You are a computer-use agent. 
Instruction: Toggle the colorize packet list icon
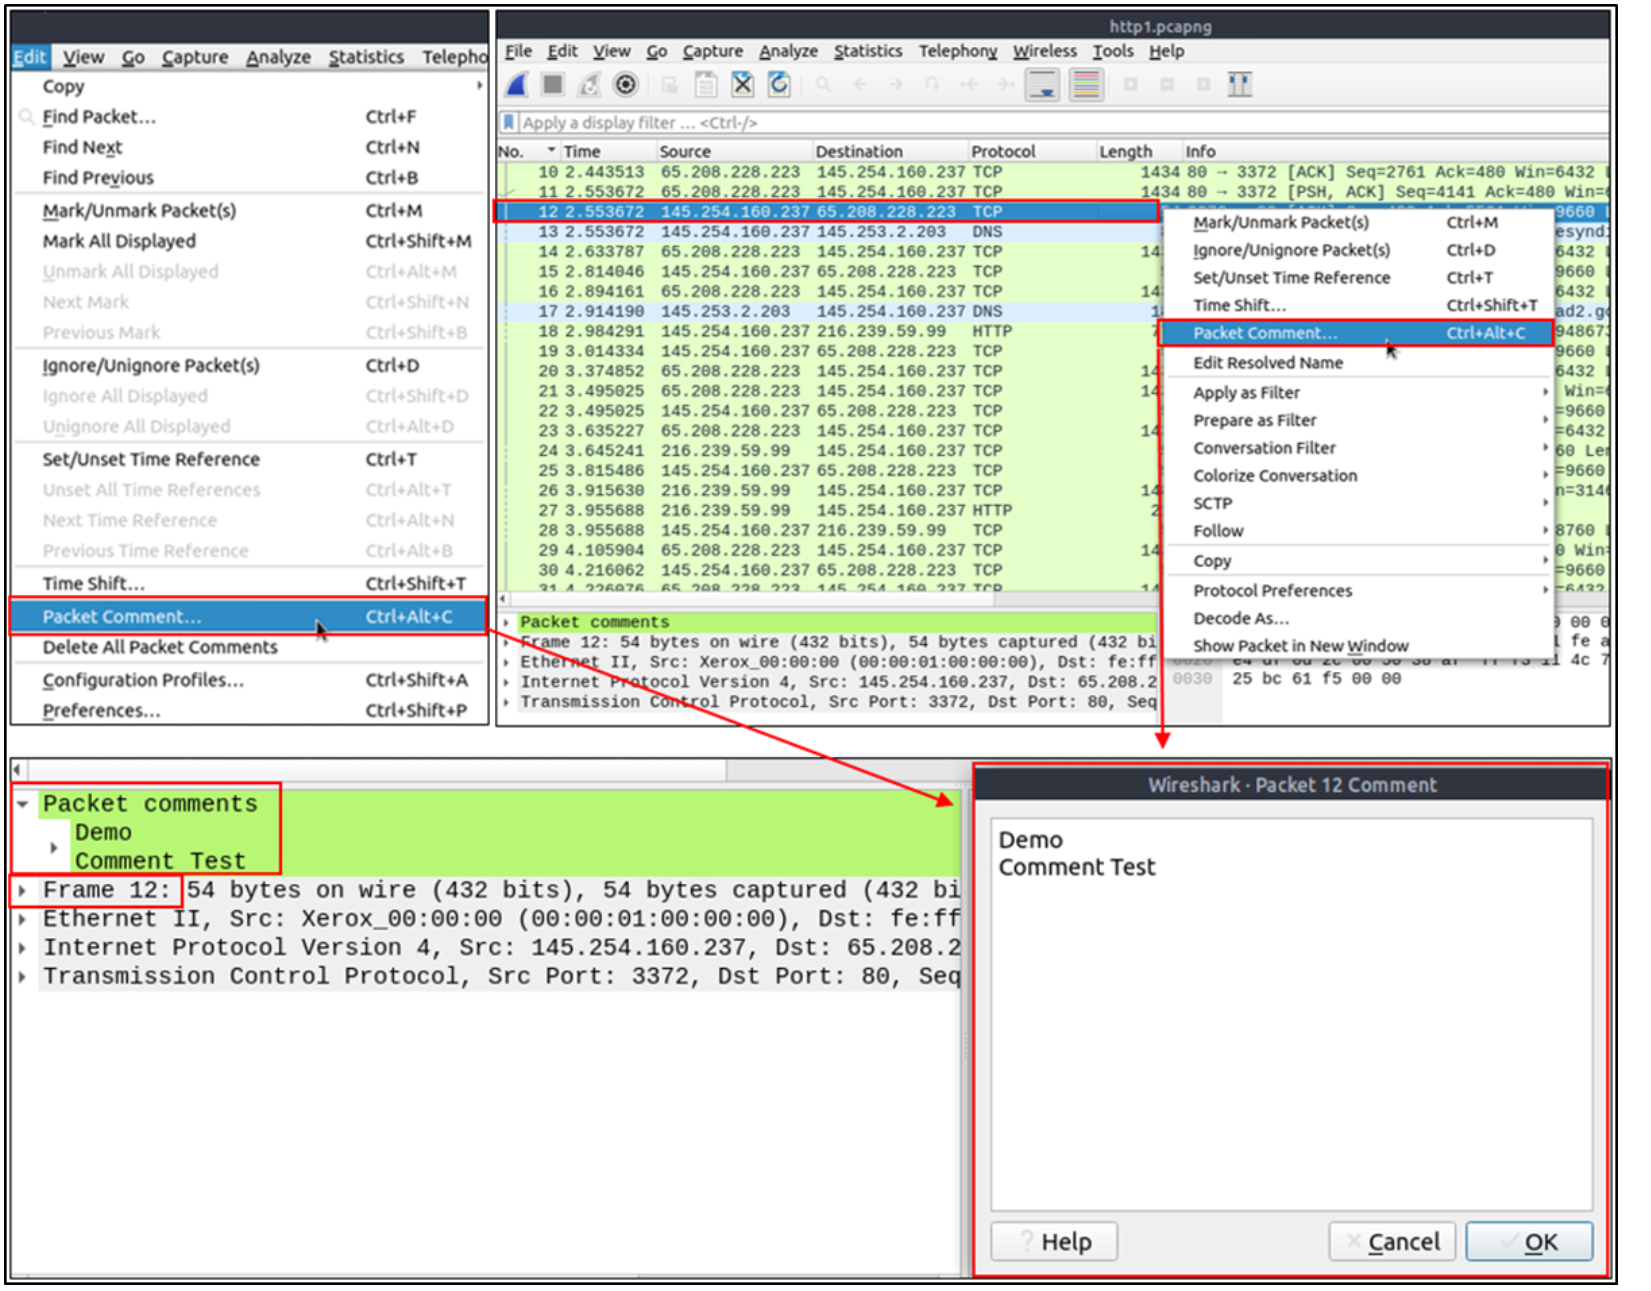pos(1086,85)
